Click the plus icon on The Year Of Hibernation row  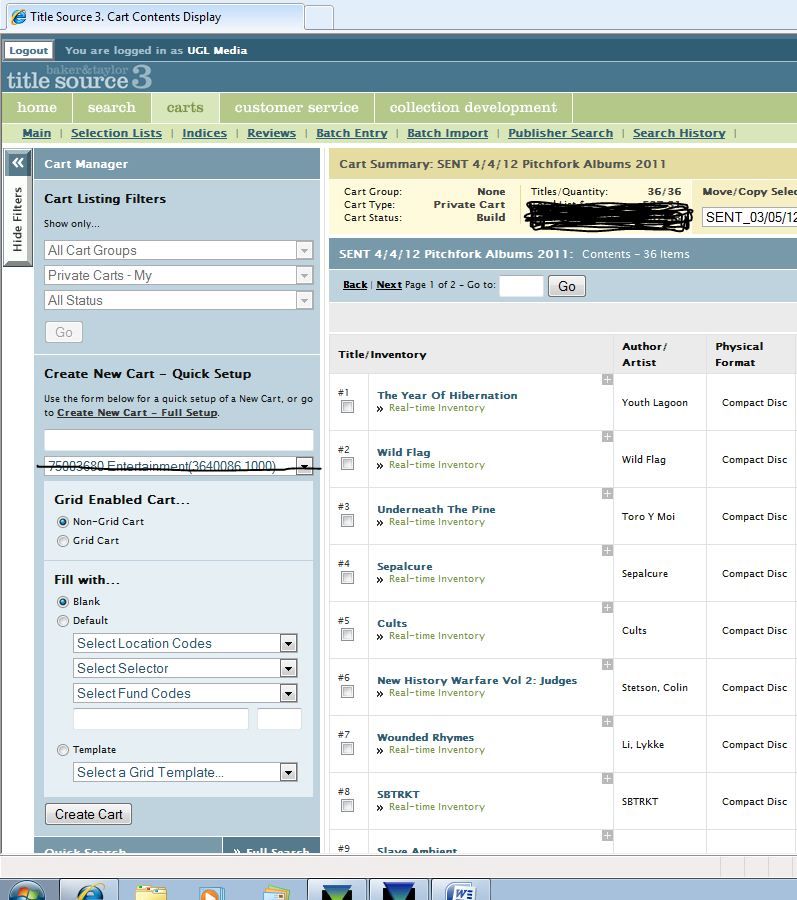click(606, 380)
